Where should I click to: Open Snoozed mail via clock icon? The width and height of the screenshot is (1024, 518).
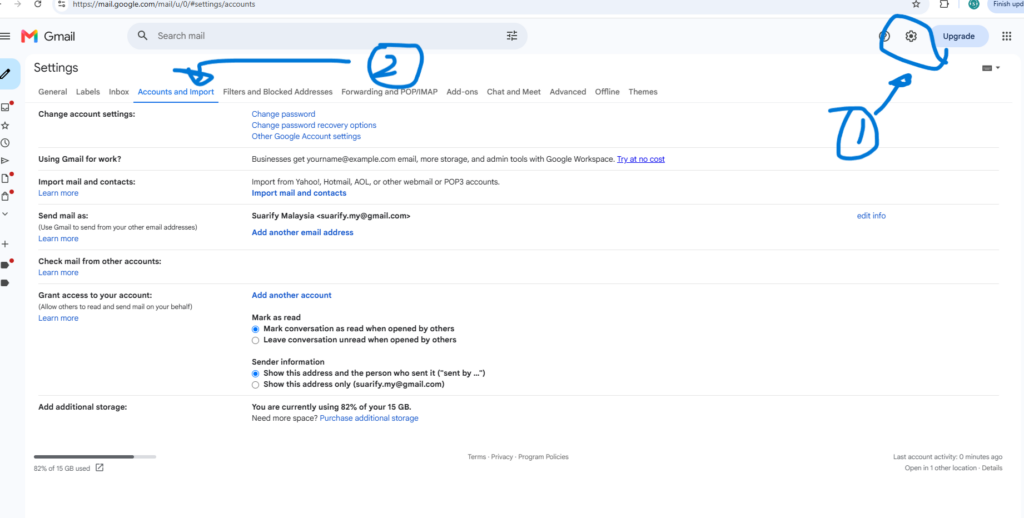click(5, 143)
